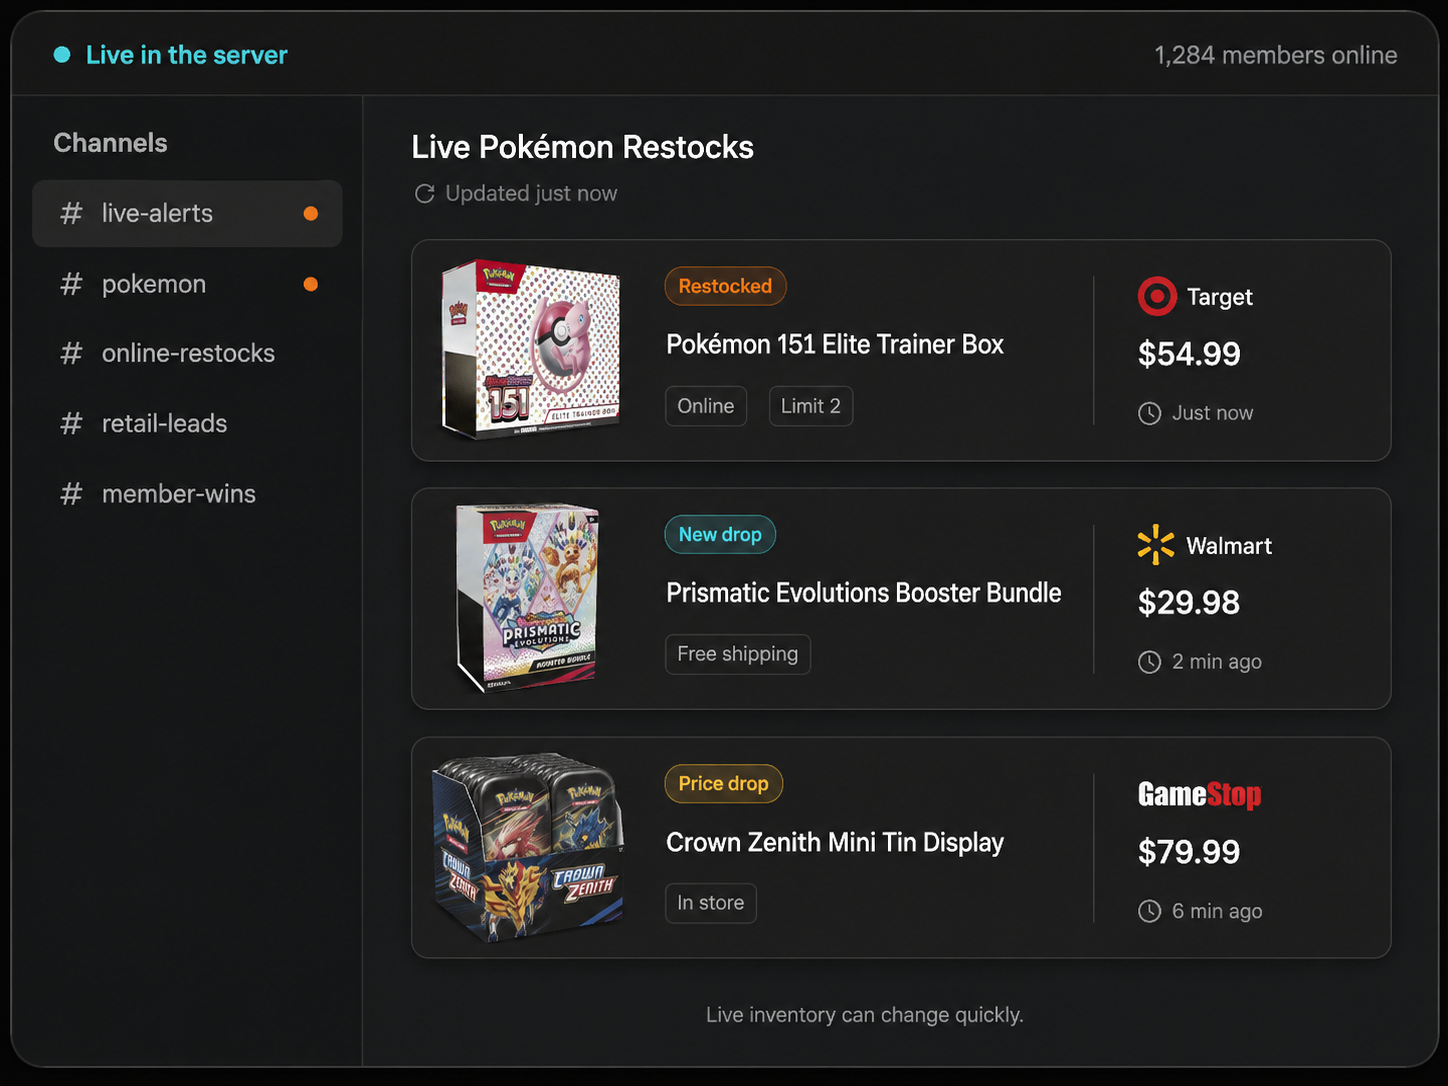Click the orange unread dot on pokemon

tap(311, 284)
